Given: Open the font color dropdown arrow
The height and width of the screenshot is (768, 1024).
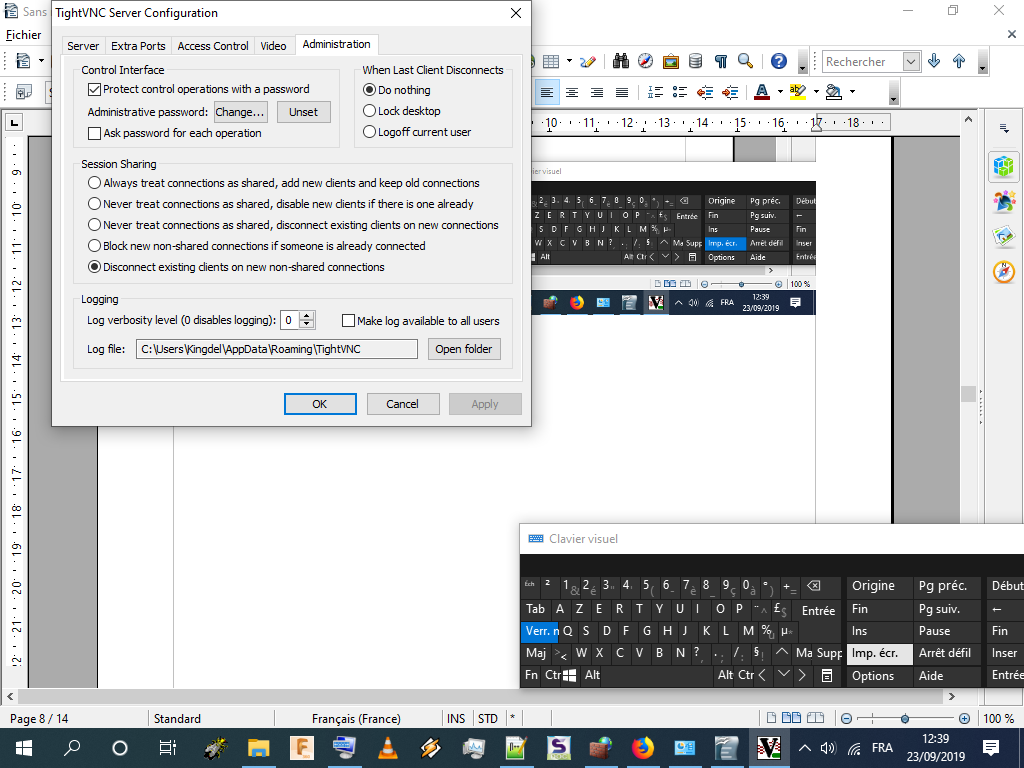Looking at the screenshot, I should point(780,92).
